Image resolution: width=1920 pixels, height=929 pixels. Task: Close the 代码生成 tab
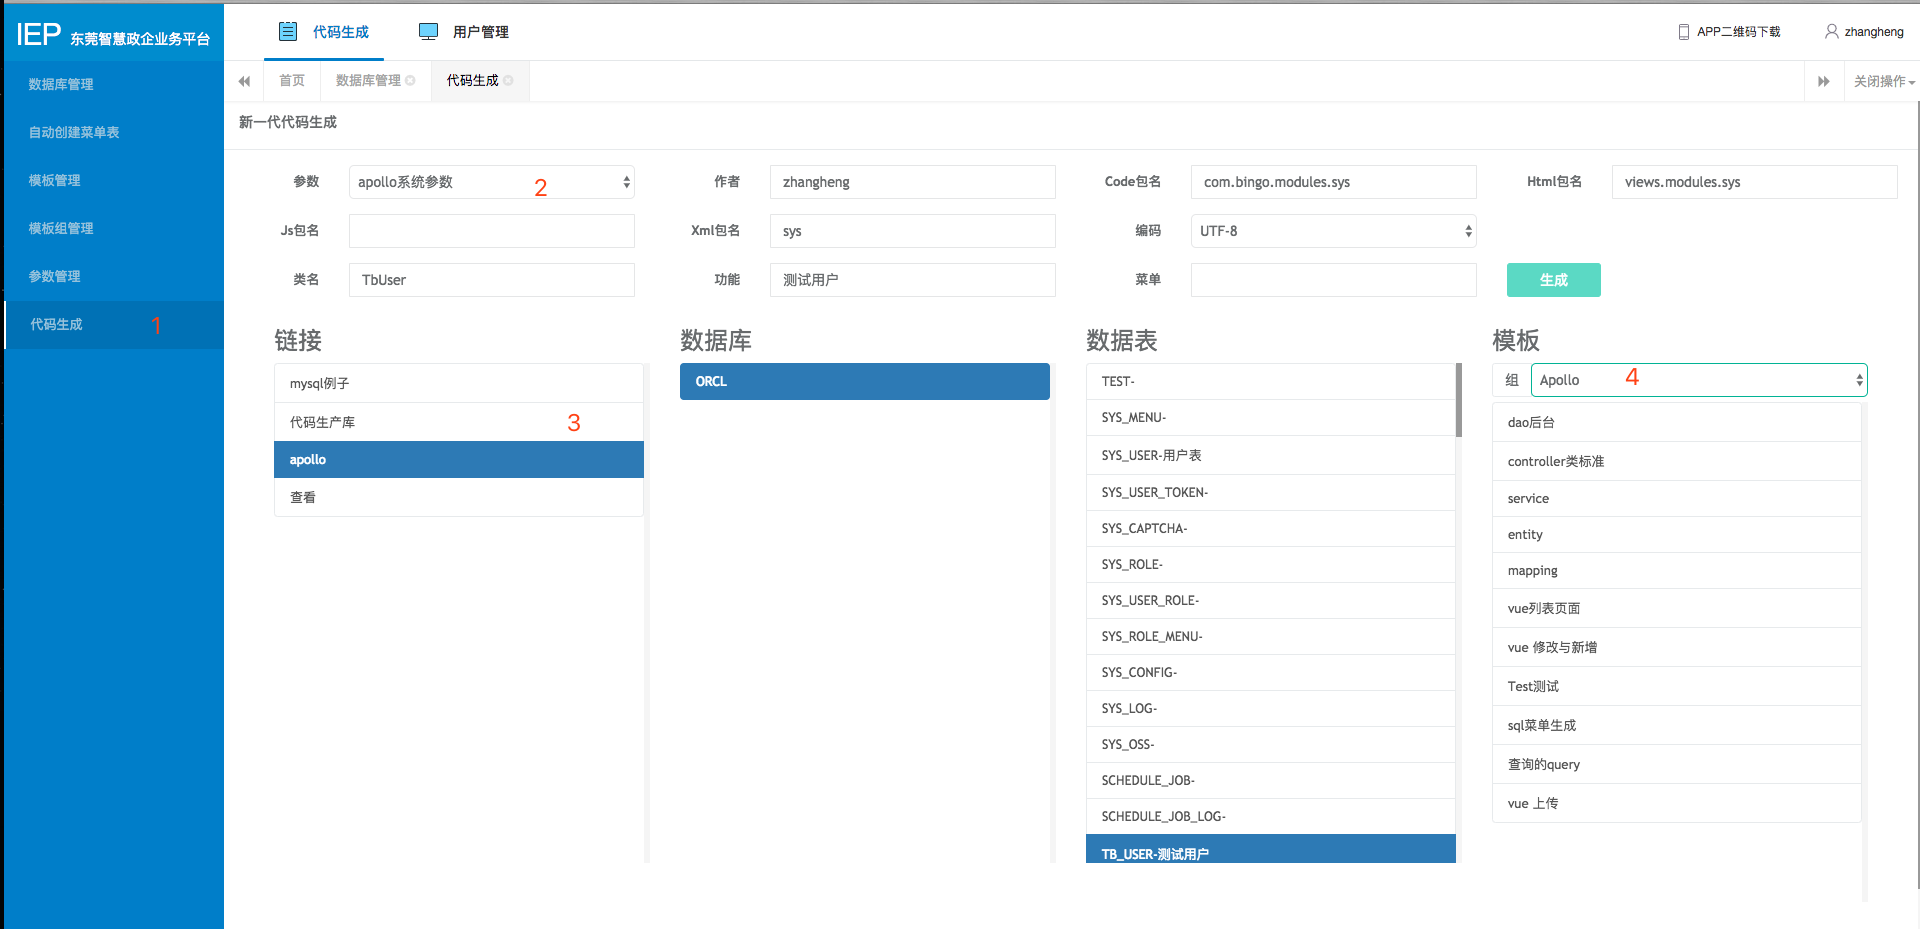pos(508,81)
